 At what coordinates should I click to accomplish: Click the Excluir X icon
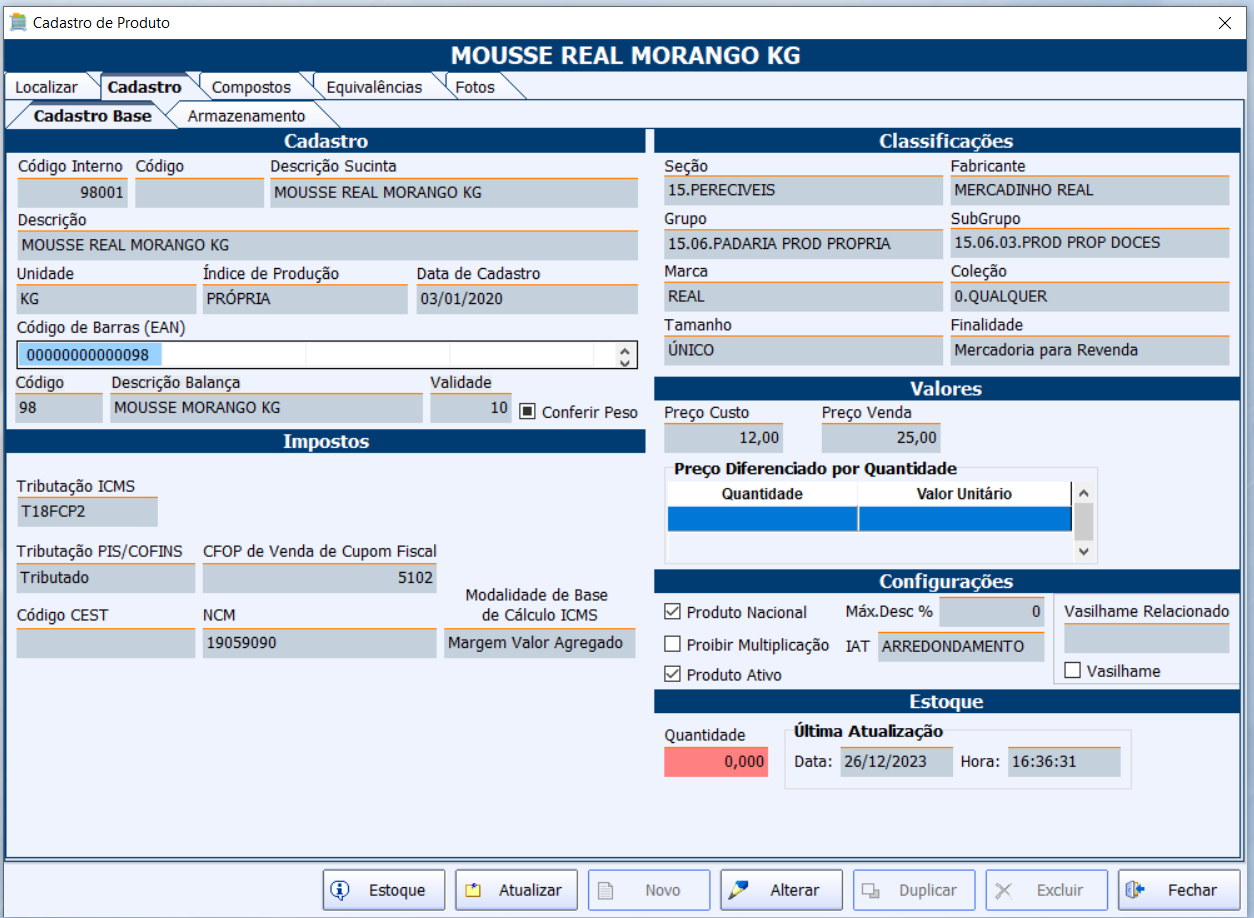click(x=1004, y=890)
